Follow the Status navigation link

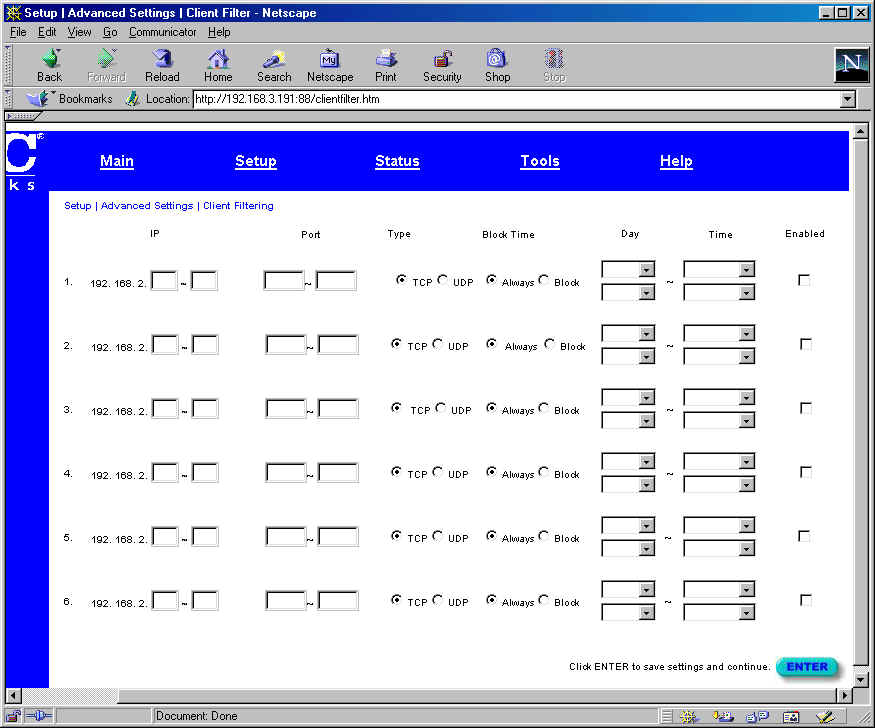(x=397, y=161)
